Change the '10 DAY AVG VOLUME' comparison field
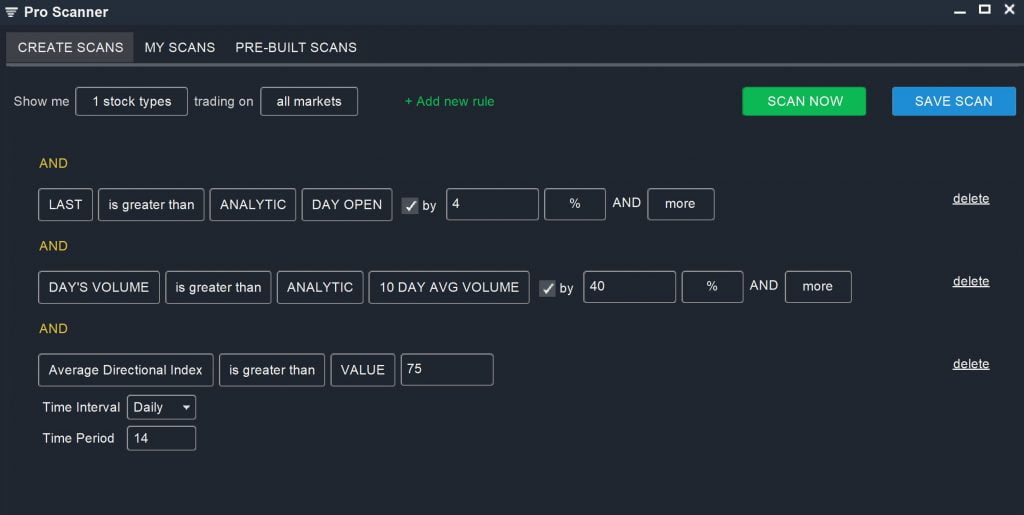The image size is (1024, 515). [449, 287]
